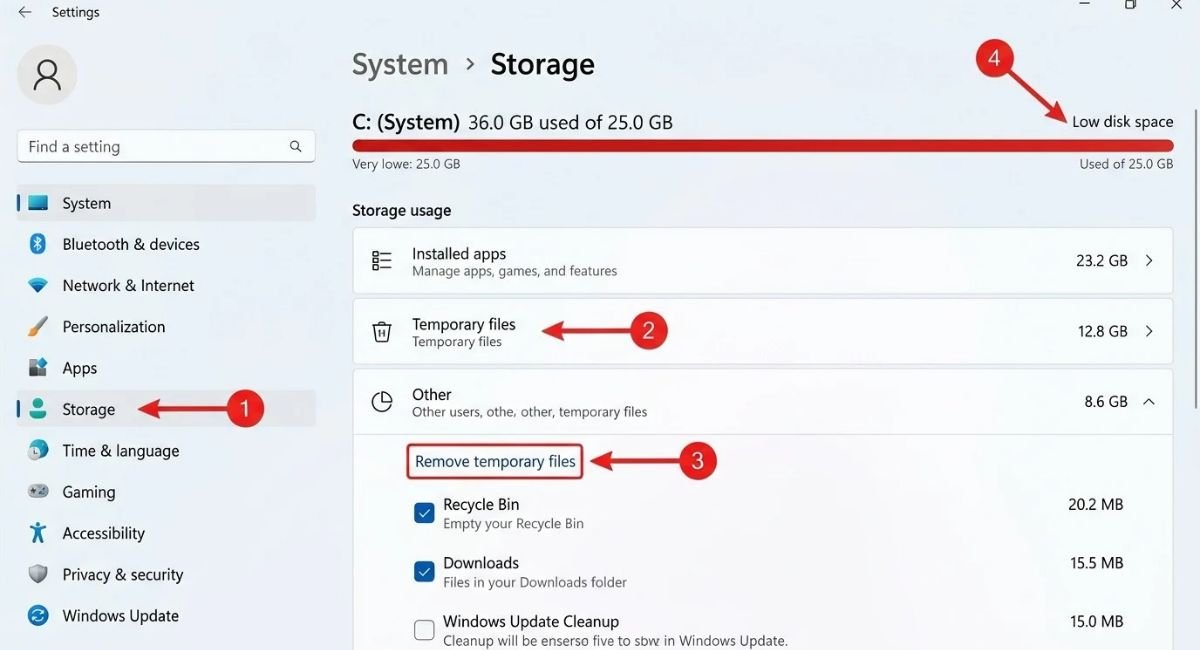Click the user profile avatar icon
Viewport: 1200px width, 650px height.
click(x=47, y=74)
